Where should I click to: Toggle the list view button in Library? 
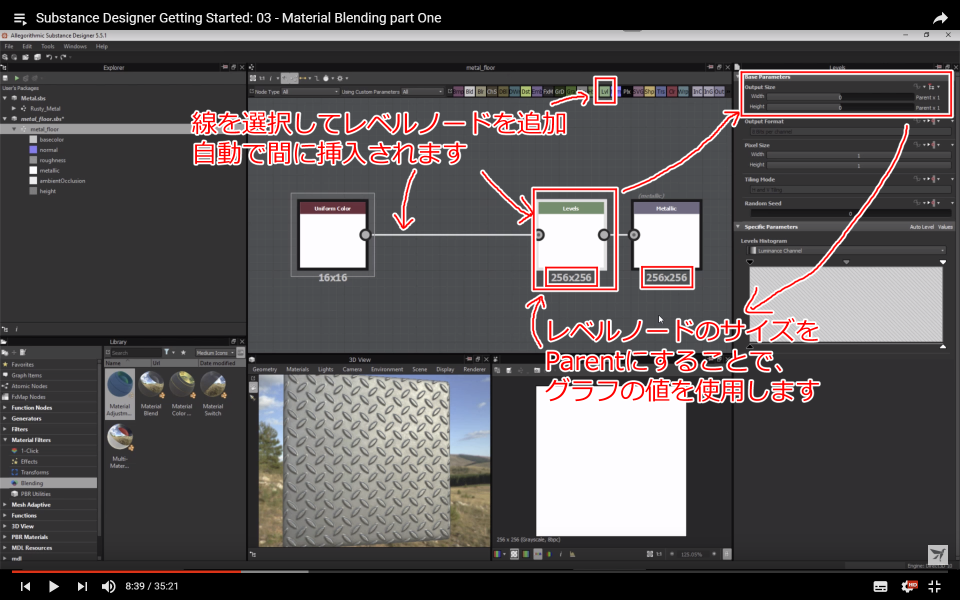[x=241, y=353]
